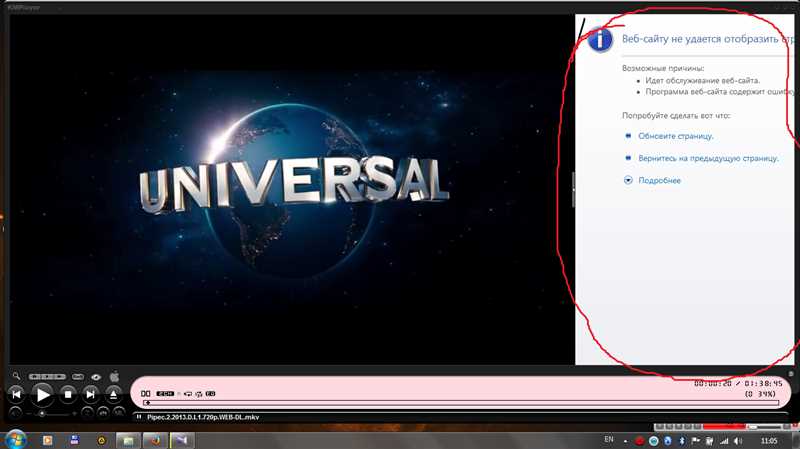
Task: Click the middle round button below the Next button
Action: point(104,413)
